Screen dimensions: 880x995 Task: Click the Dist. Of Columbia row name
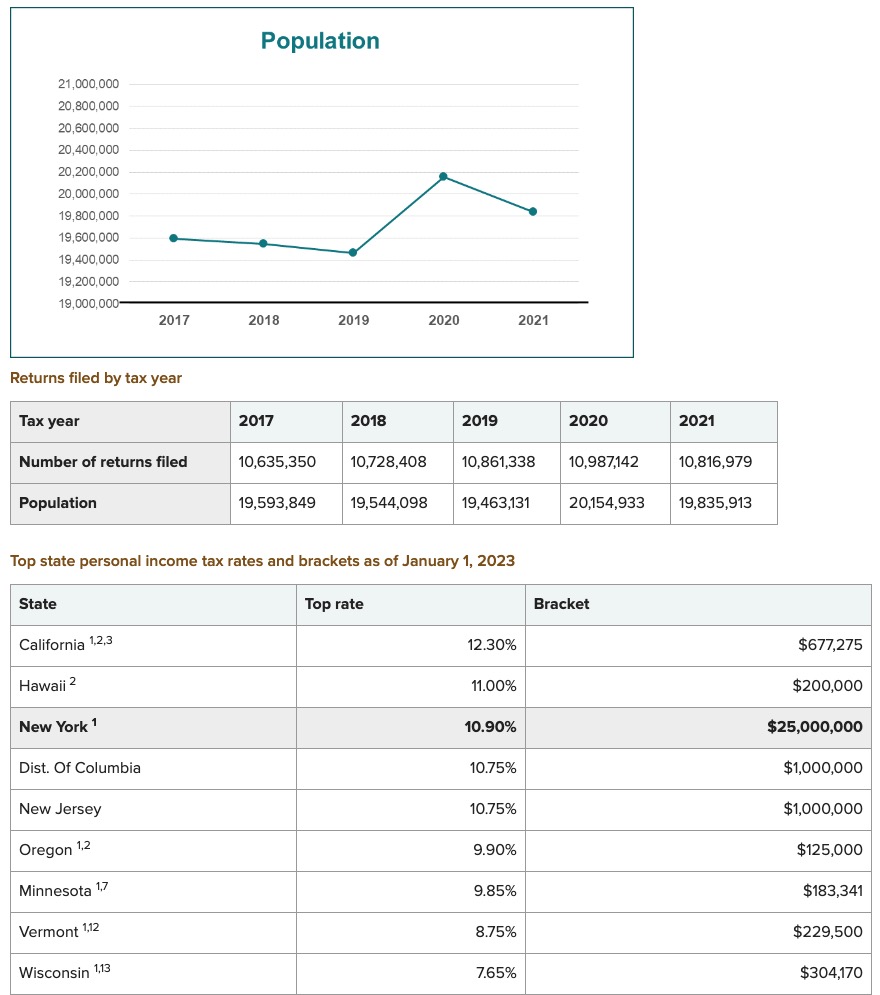(x=80, y=768)
